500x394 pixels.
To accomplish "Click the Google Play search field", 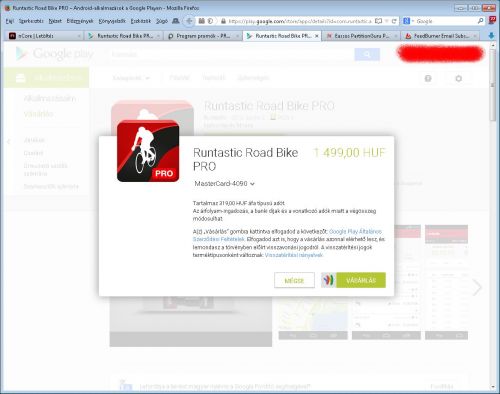I will point(232,54).
